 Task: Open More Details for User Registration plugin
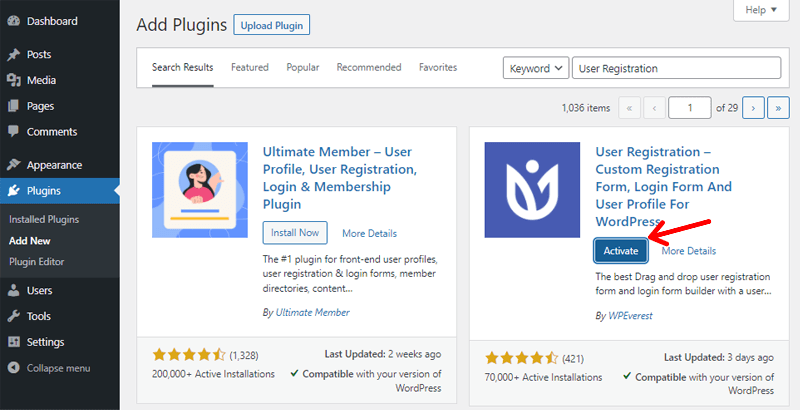click(x=689, y=250)
